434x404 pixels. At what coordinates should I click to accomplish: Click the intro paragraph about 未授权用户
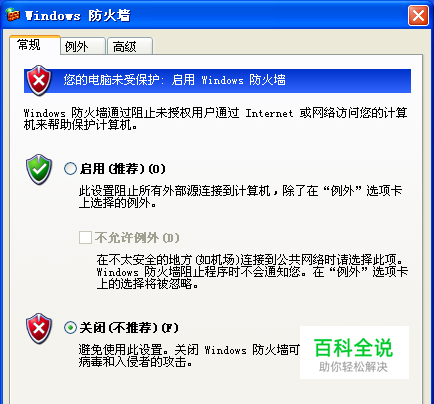point(216,119)
